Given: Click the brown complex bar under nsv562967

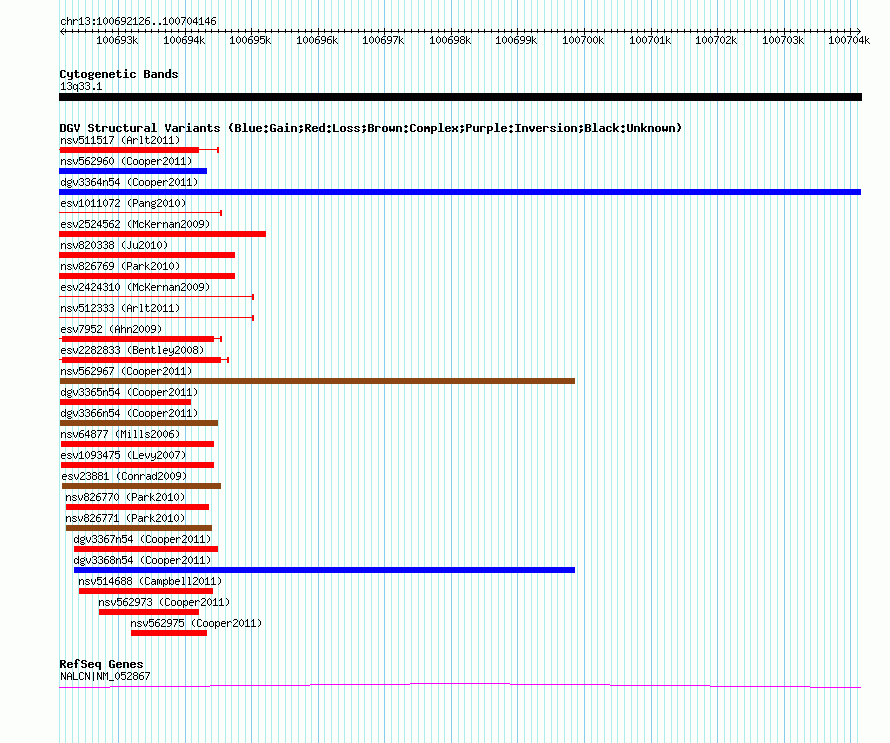Looking at the screenshot, I should 317,381.
